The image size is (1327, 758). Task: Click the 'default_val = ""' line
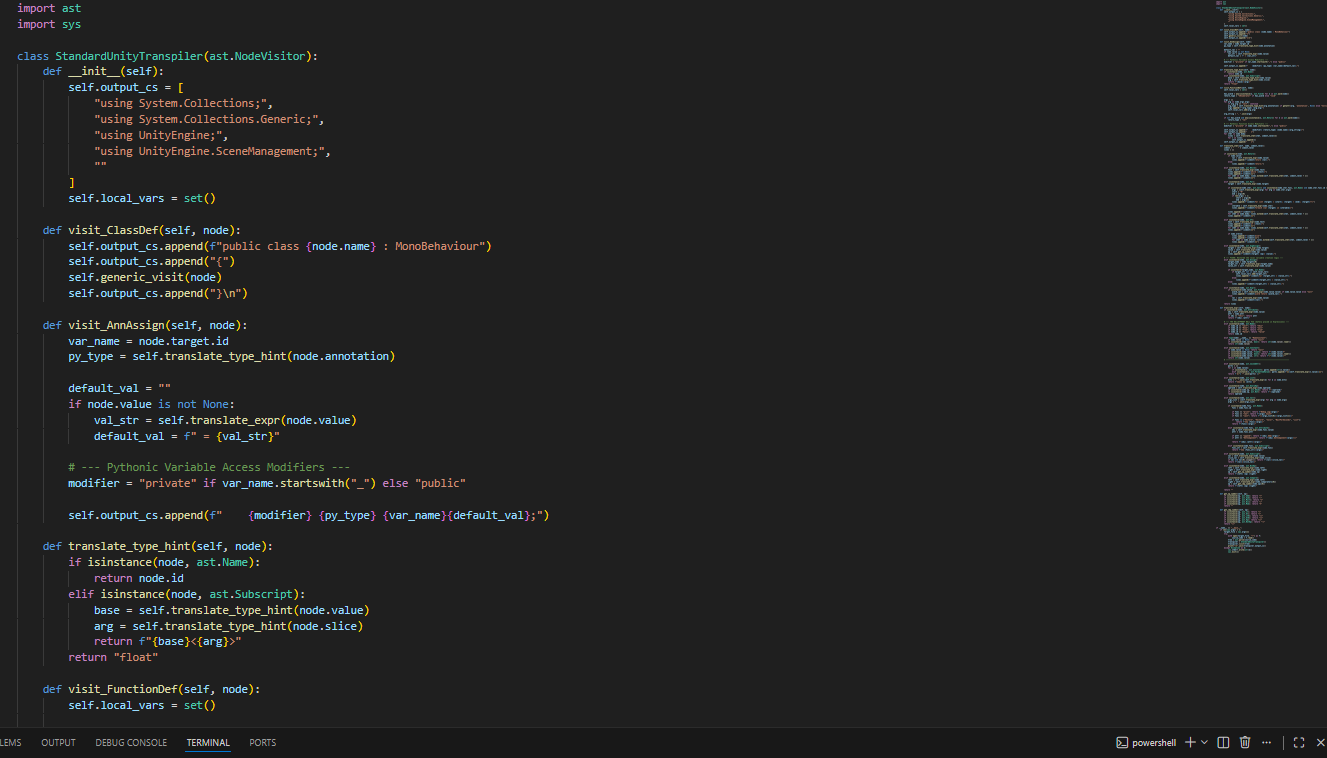point(119,388)
